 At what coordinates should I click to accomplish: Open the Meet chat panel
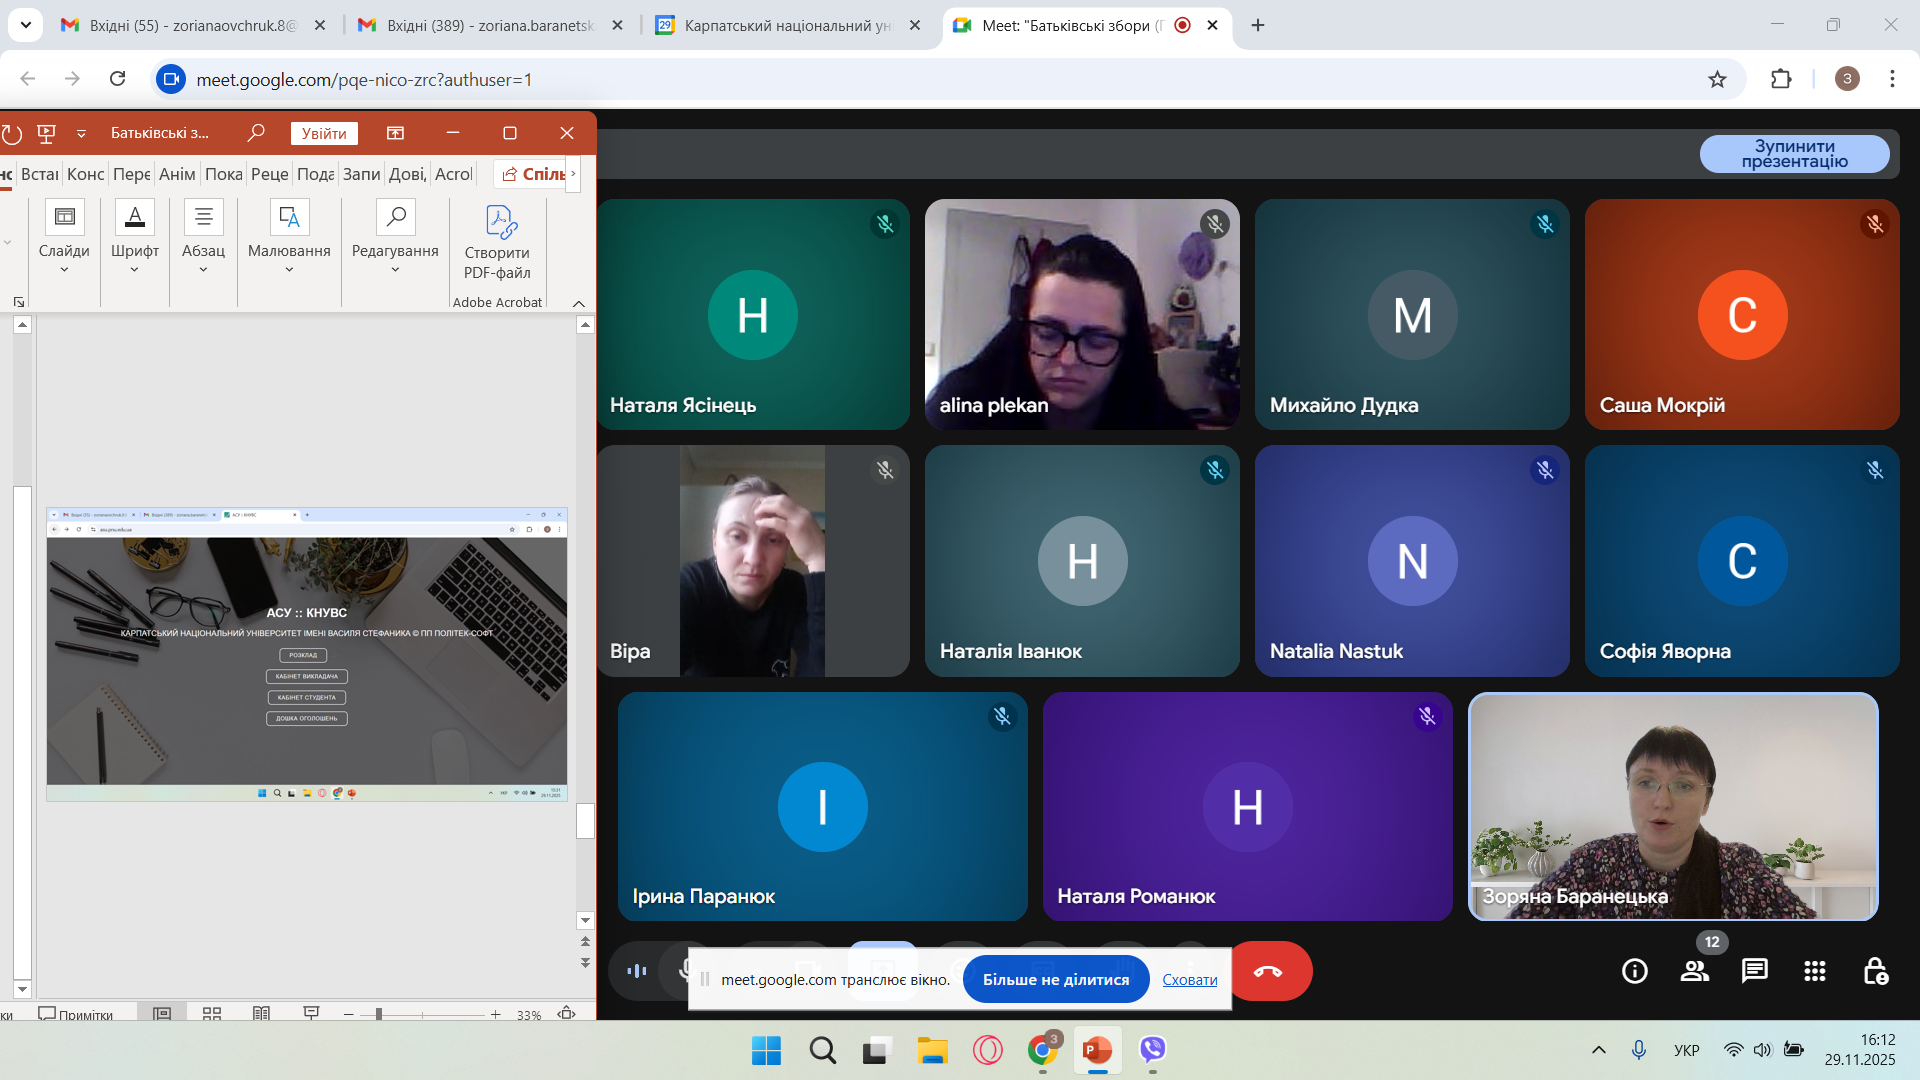pyautogui.click(x=1755, y=971)
